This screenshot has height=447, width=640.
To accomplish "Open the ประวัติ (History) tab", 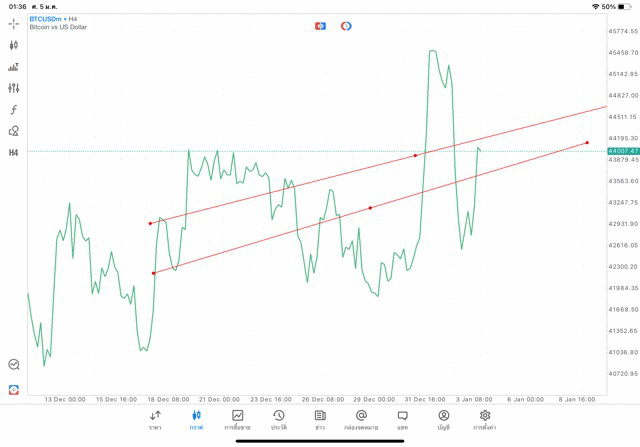I will click(x=279, y=420).
